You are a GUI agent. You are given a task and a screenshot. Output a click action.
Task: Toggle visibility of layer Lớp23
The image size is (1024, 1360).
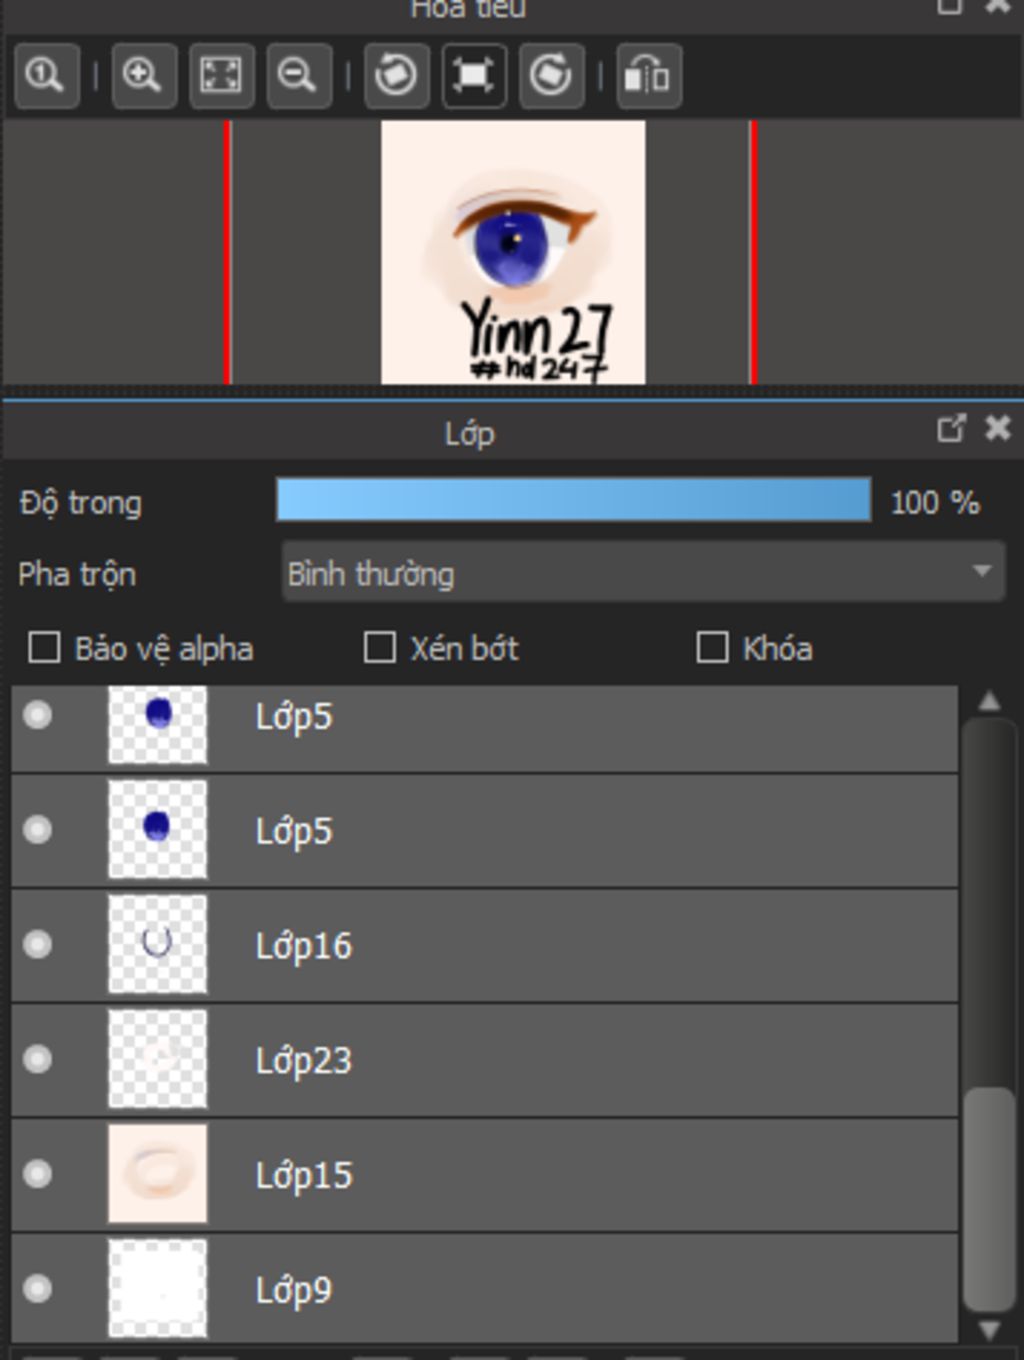[x=38, y=1059]
